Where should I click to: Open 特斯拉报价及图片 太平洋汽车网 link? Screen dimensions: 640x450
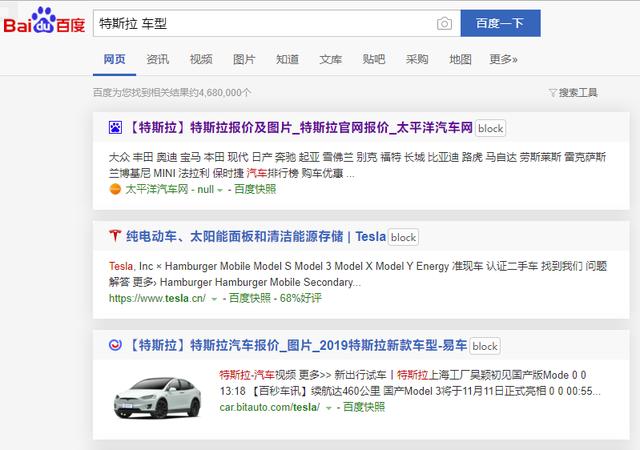(x=300, y=128)
